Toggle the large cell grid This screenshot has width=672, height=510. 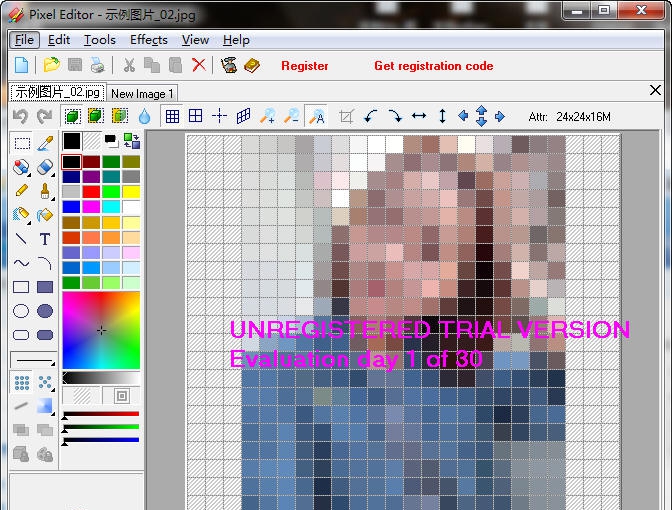click(195, 116)
